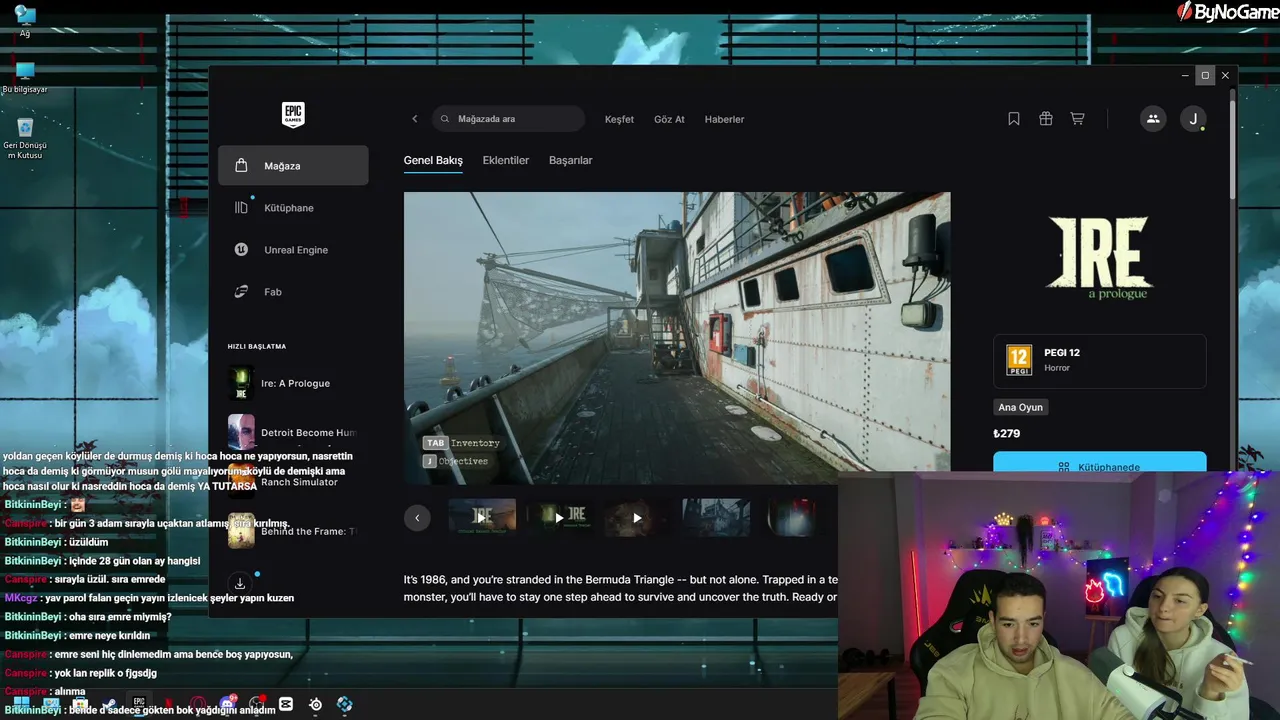Click the large ship deck screenshot
The height and width of the screenshot is (720, 1280).
tap(677, 338)
